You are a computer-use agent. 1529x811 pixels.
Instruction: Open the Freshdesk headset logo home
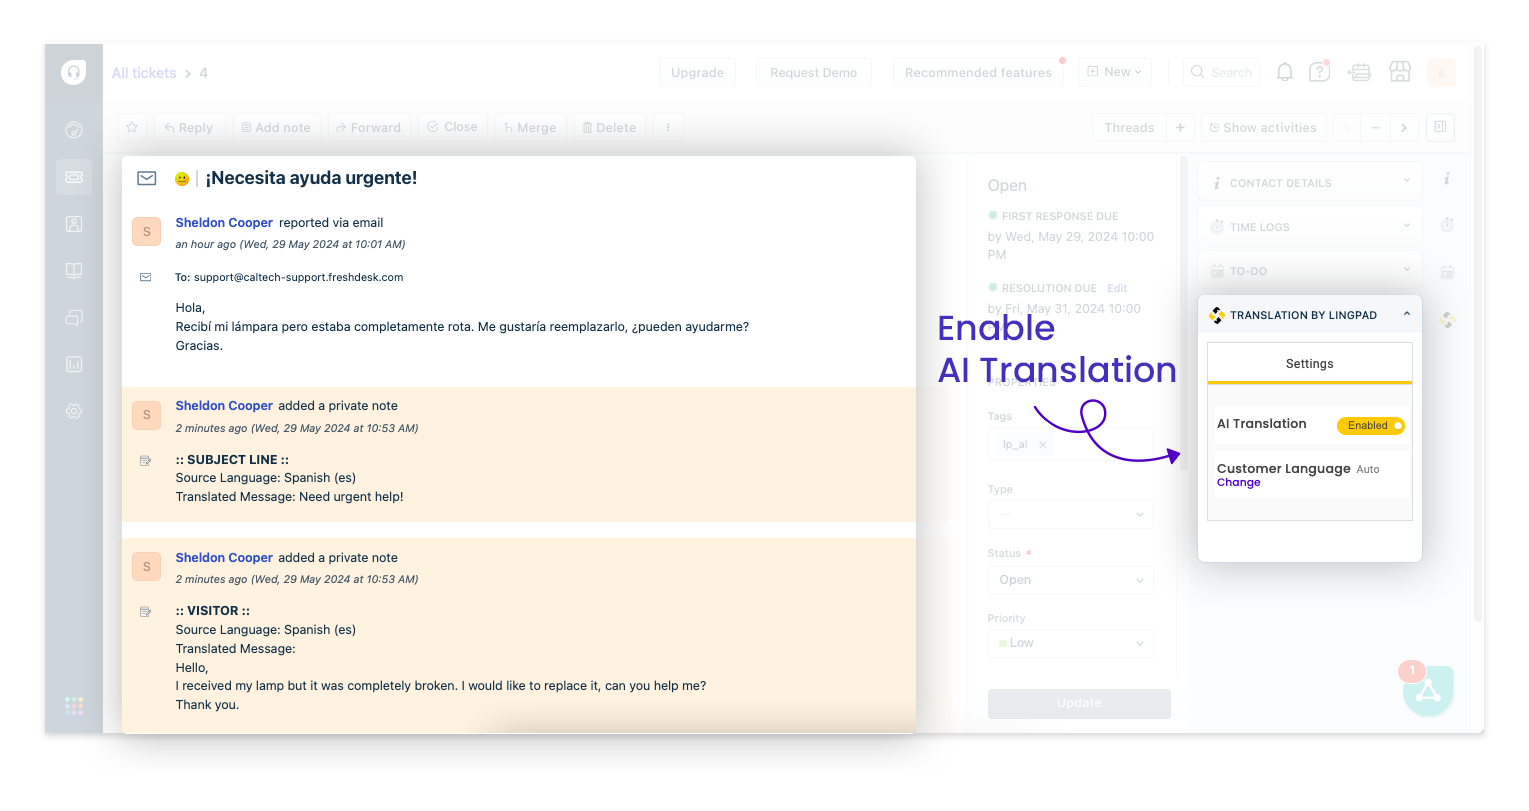click(73, 72)
